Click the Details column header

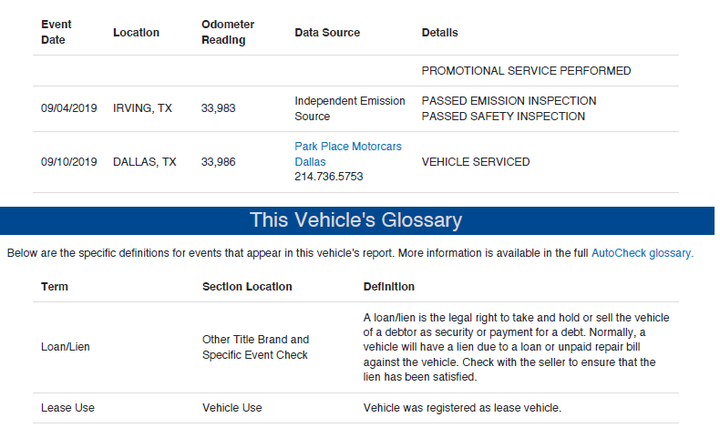(x=439, y=33)
